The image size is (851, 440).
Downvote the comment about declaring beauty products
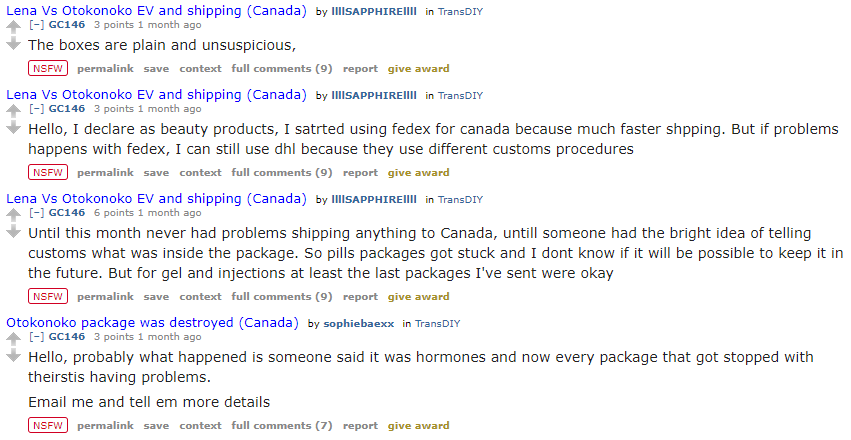[13, 128]
